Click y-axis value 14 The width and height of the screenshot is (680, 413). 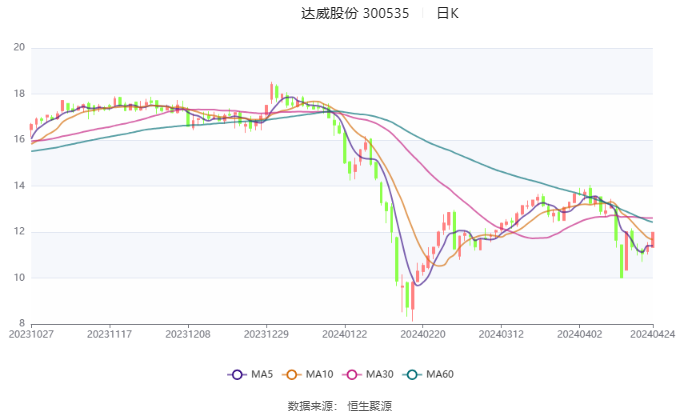click(19, 185)
